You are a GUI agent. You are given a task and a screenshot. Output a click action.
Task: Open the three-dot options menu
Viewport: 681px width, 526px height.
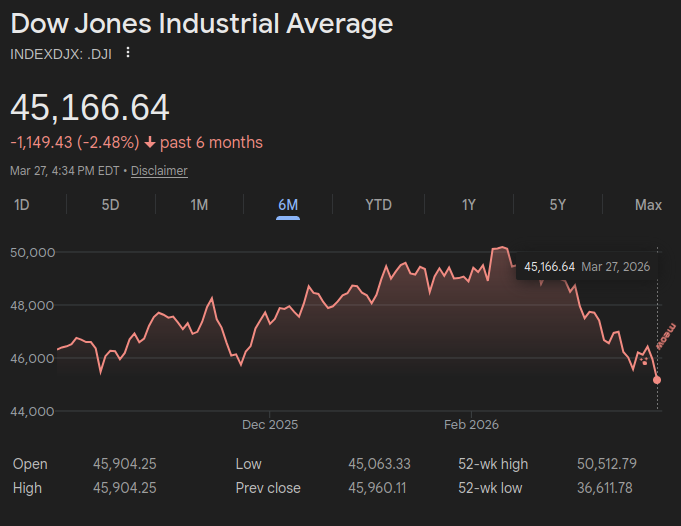[x=127, y=53]
